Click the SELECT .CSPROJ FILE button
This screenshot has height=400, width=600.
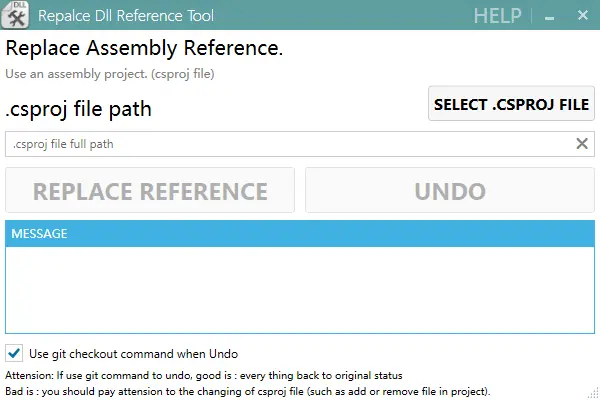point(511,104)
